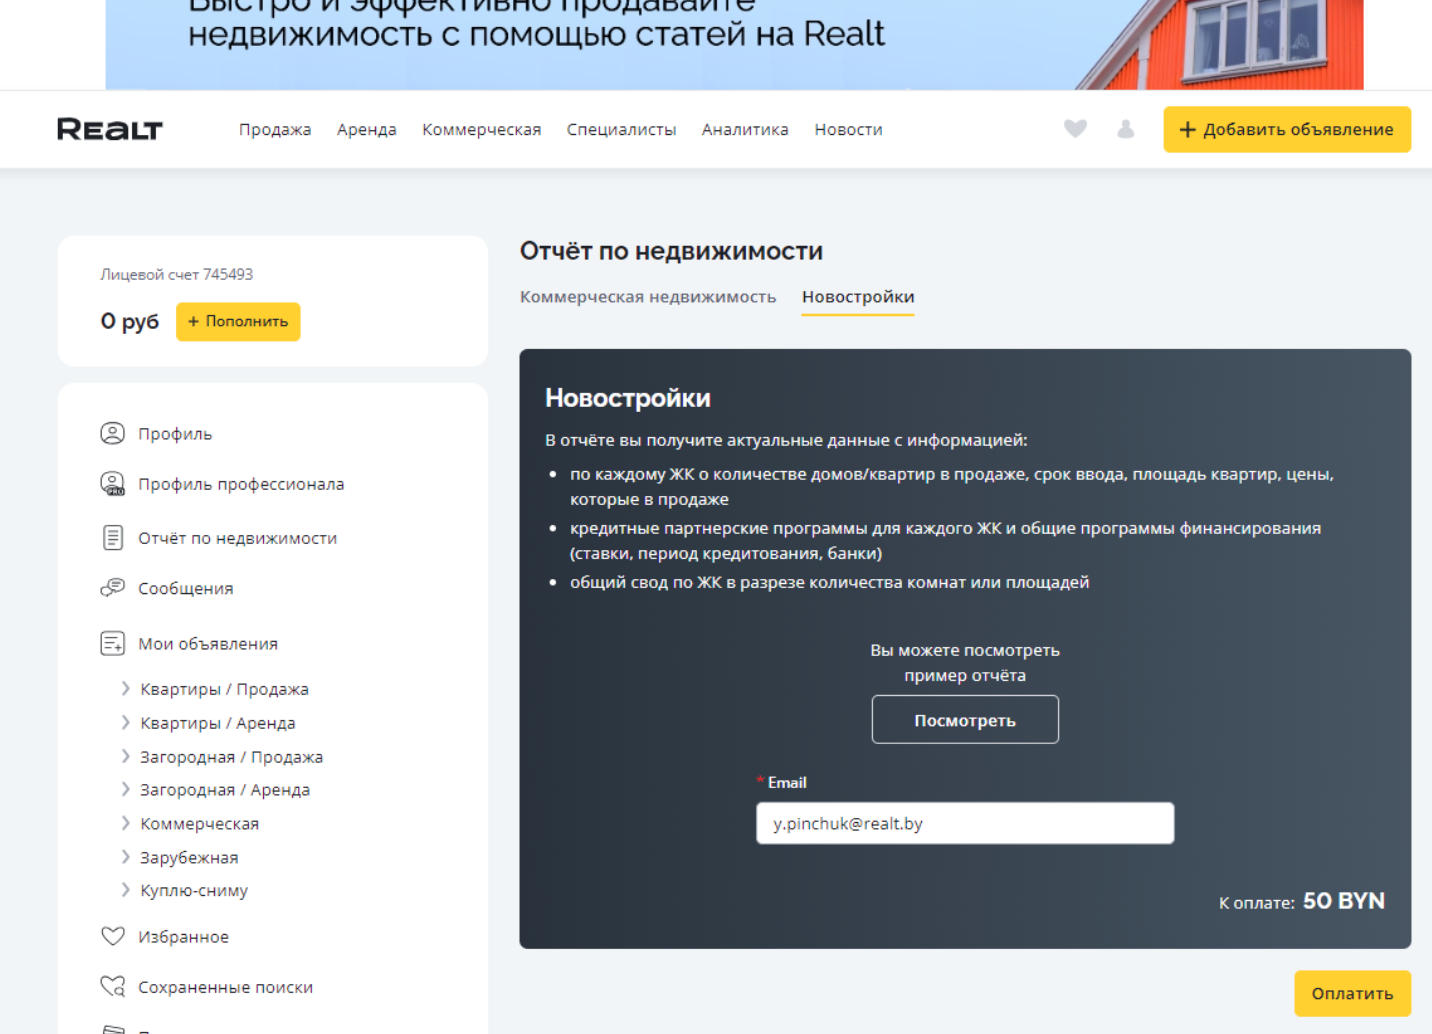The image size is (1432, 1034).
Task: Open Специалисты in the top navigation
Action: tap(622, 129)
